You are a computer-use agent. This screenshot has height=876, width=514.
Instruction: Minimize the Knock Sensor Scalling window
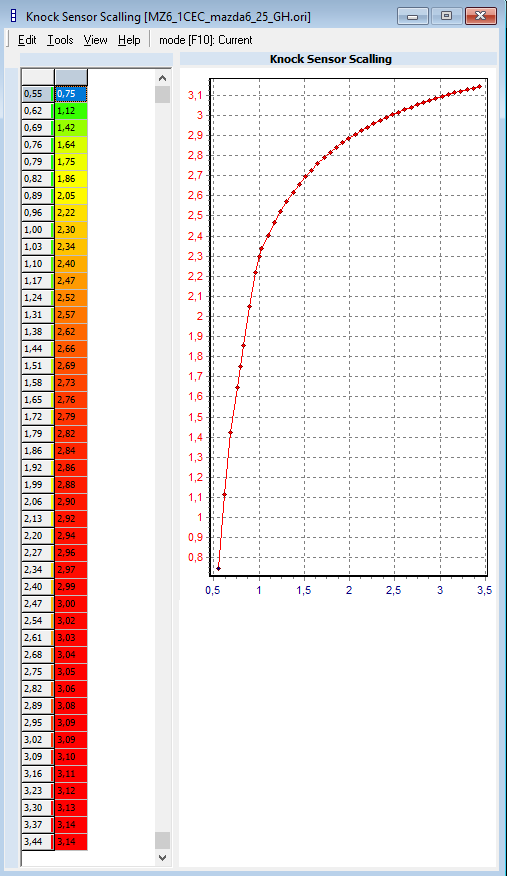(x=413, y=16)
